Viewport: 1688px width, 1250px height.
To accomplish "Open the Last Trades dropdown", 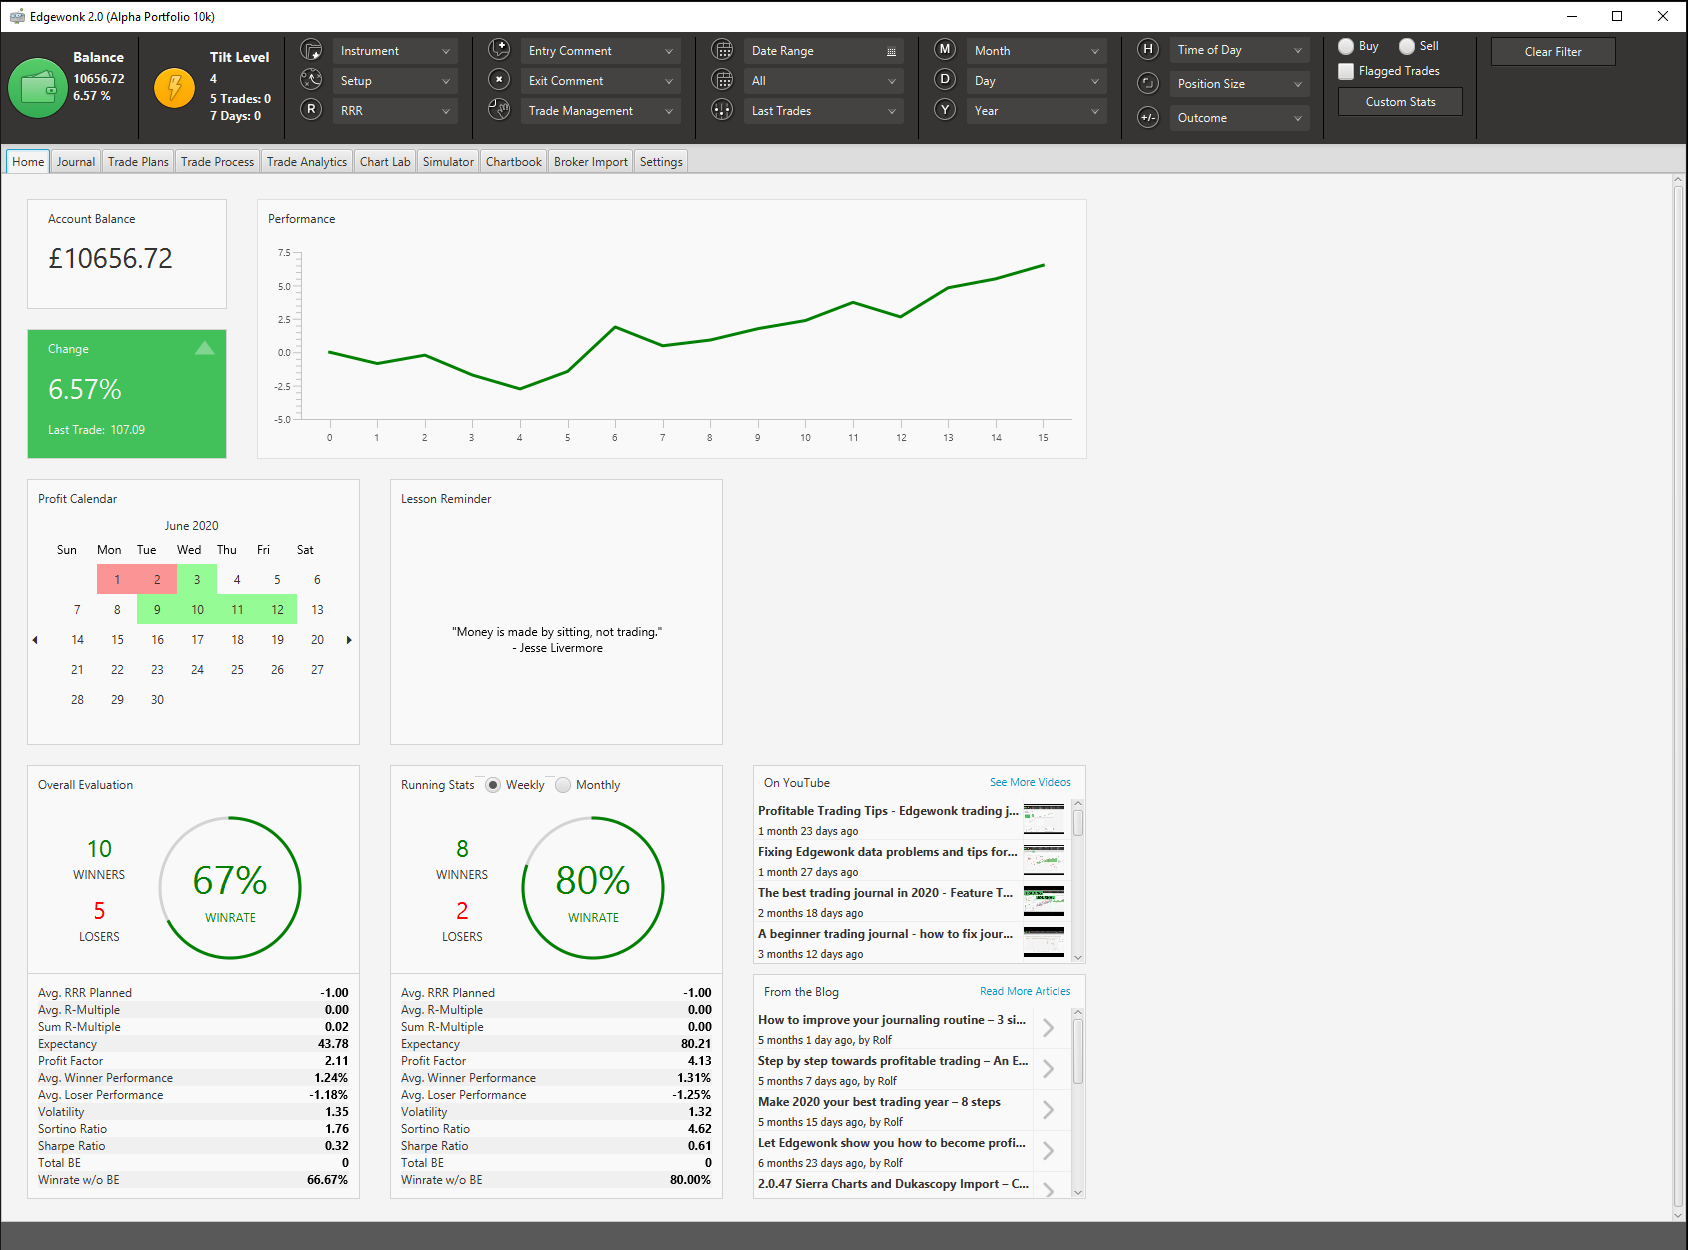I will [824, 111].
